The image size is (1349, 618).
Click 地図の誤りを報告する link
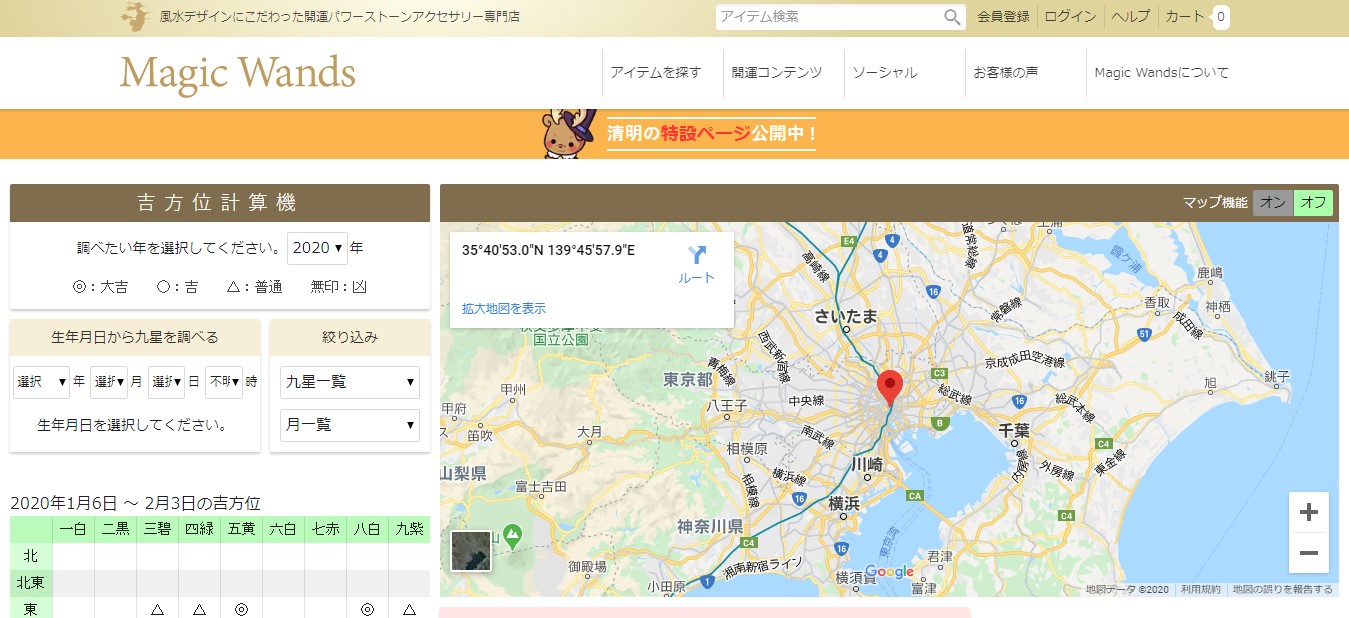point(1282,590)
